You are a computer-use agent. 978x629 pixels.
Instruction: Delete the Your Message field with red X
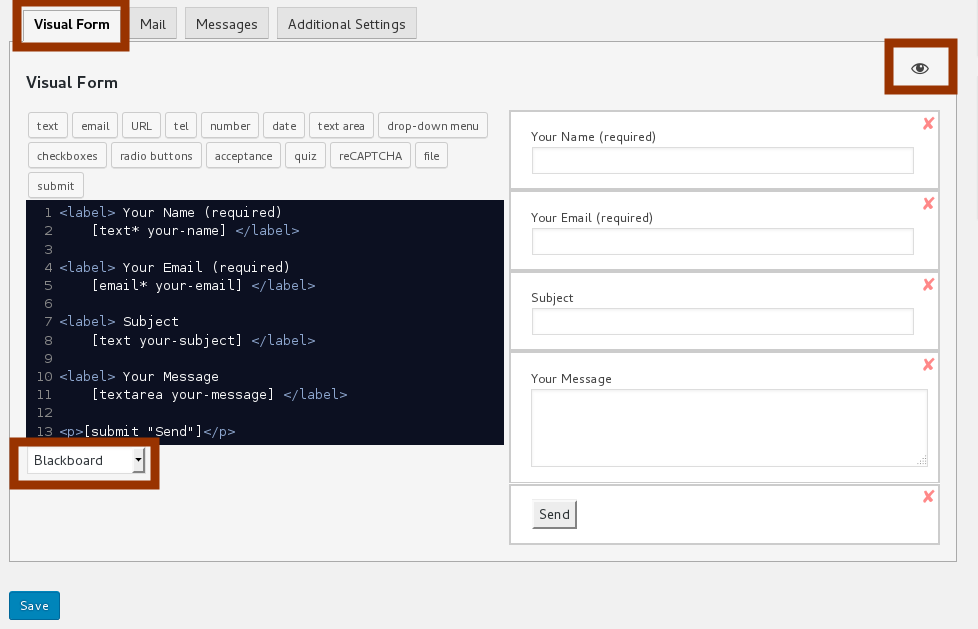pyautogui.click(x=928, y=364)
